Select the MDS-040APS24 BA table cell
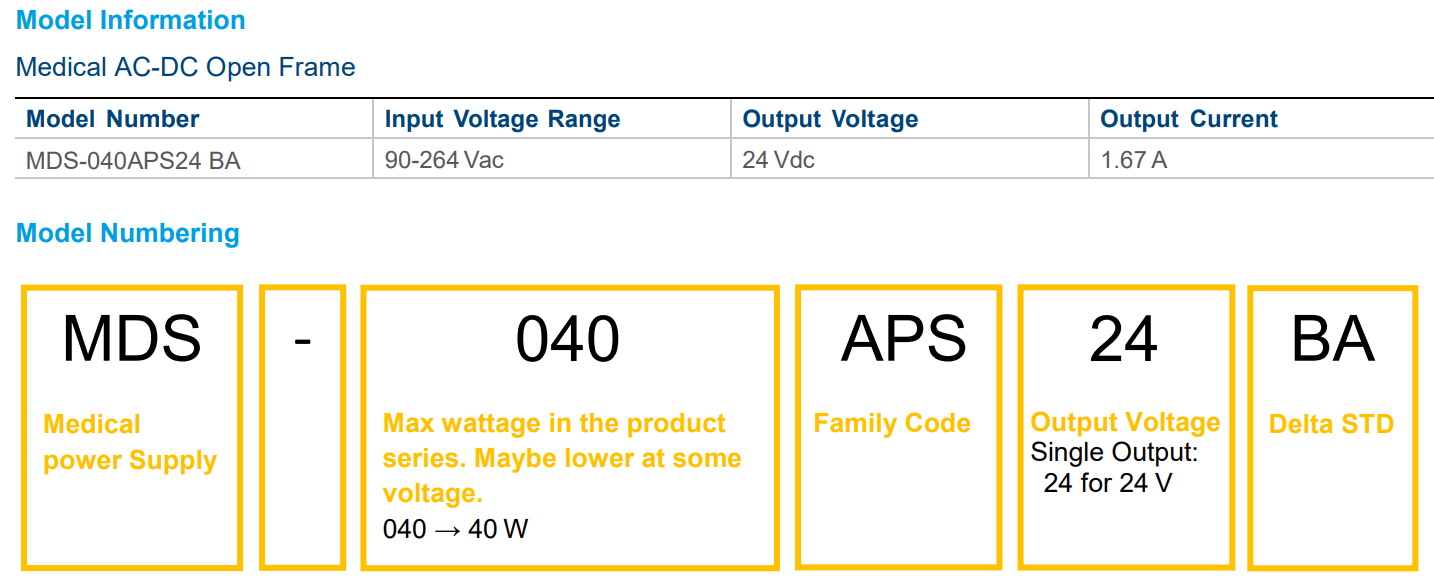Screen dimensions: 1434x582 coord(133,160)
